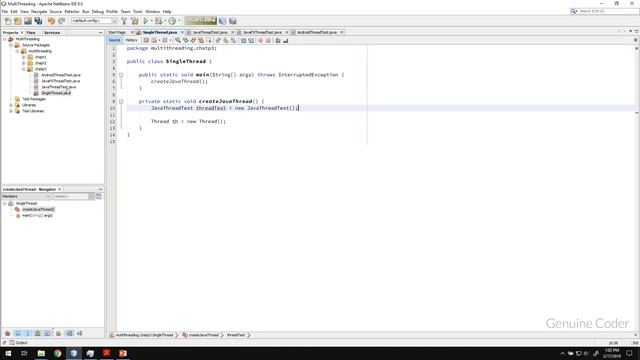
Task: Open the Members dropdown in Navigator
Action: pyautogui.click(x=26, y=196)
